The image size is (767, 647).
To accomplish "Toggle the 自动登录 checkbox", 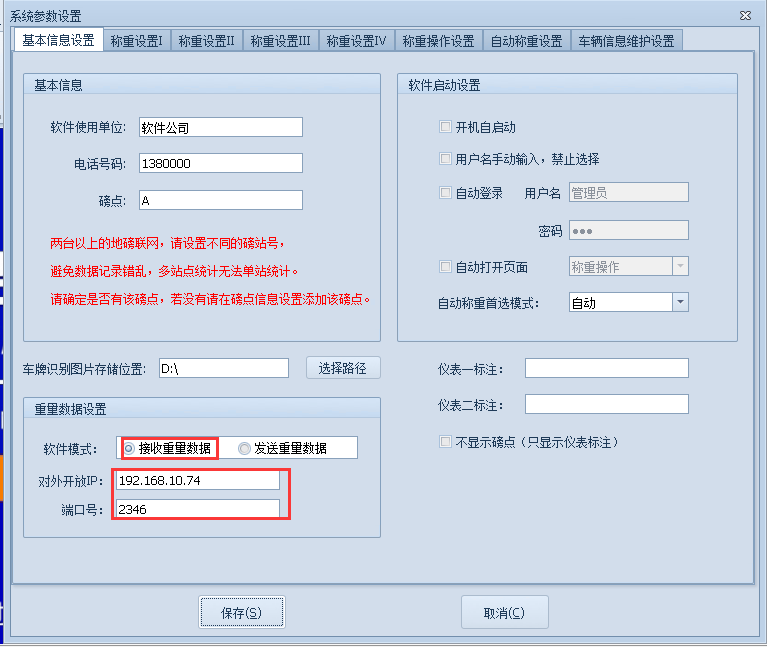I will click(x=446, y=194).
